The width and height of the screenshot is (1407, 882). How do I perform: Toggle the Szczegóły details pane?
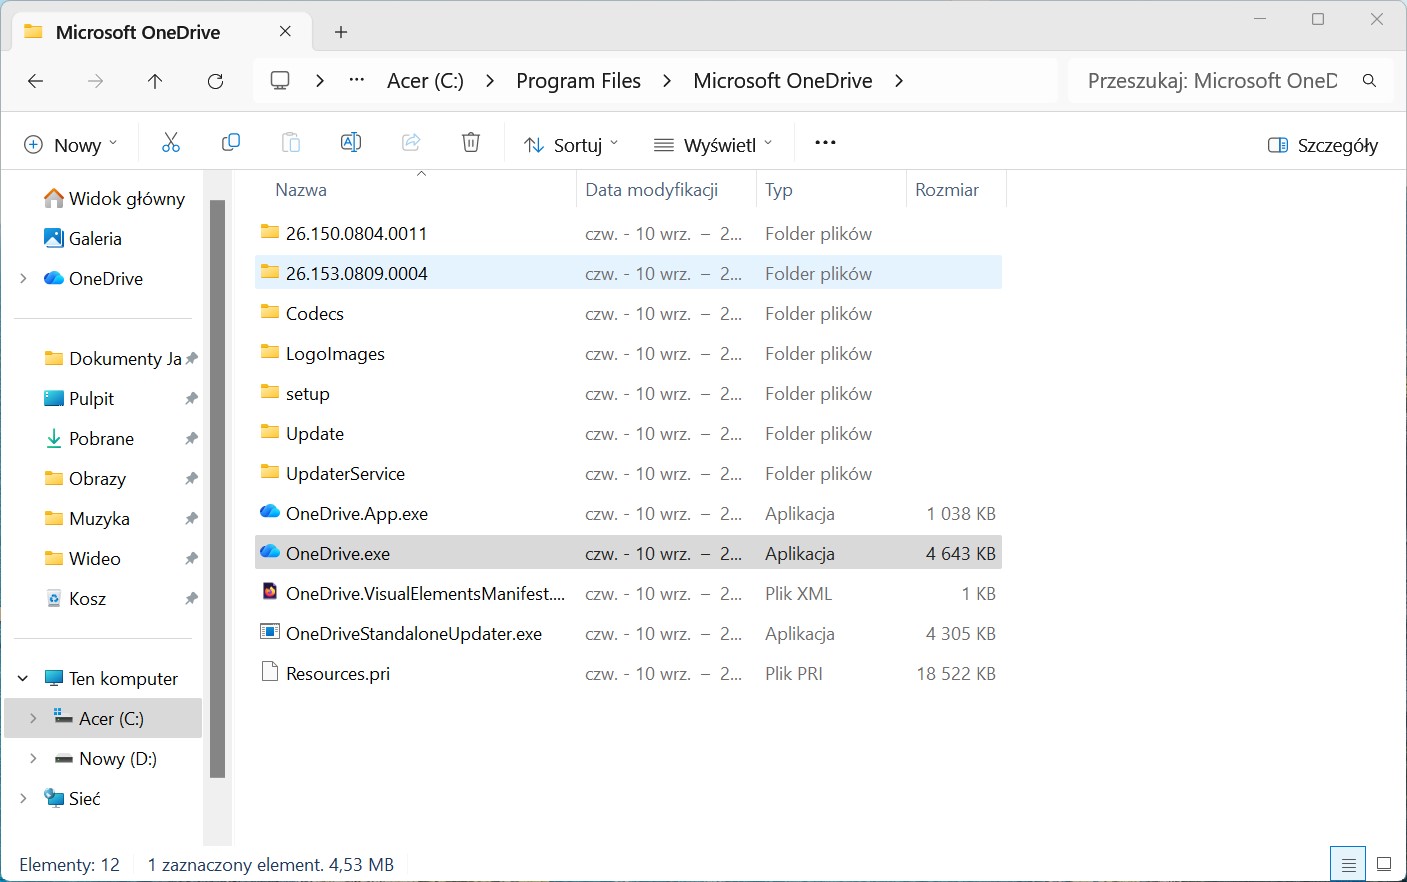[x=1322, y=145]
